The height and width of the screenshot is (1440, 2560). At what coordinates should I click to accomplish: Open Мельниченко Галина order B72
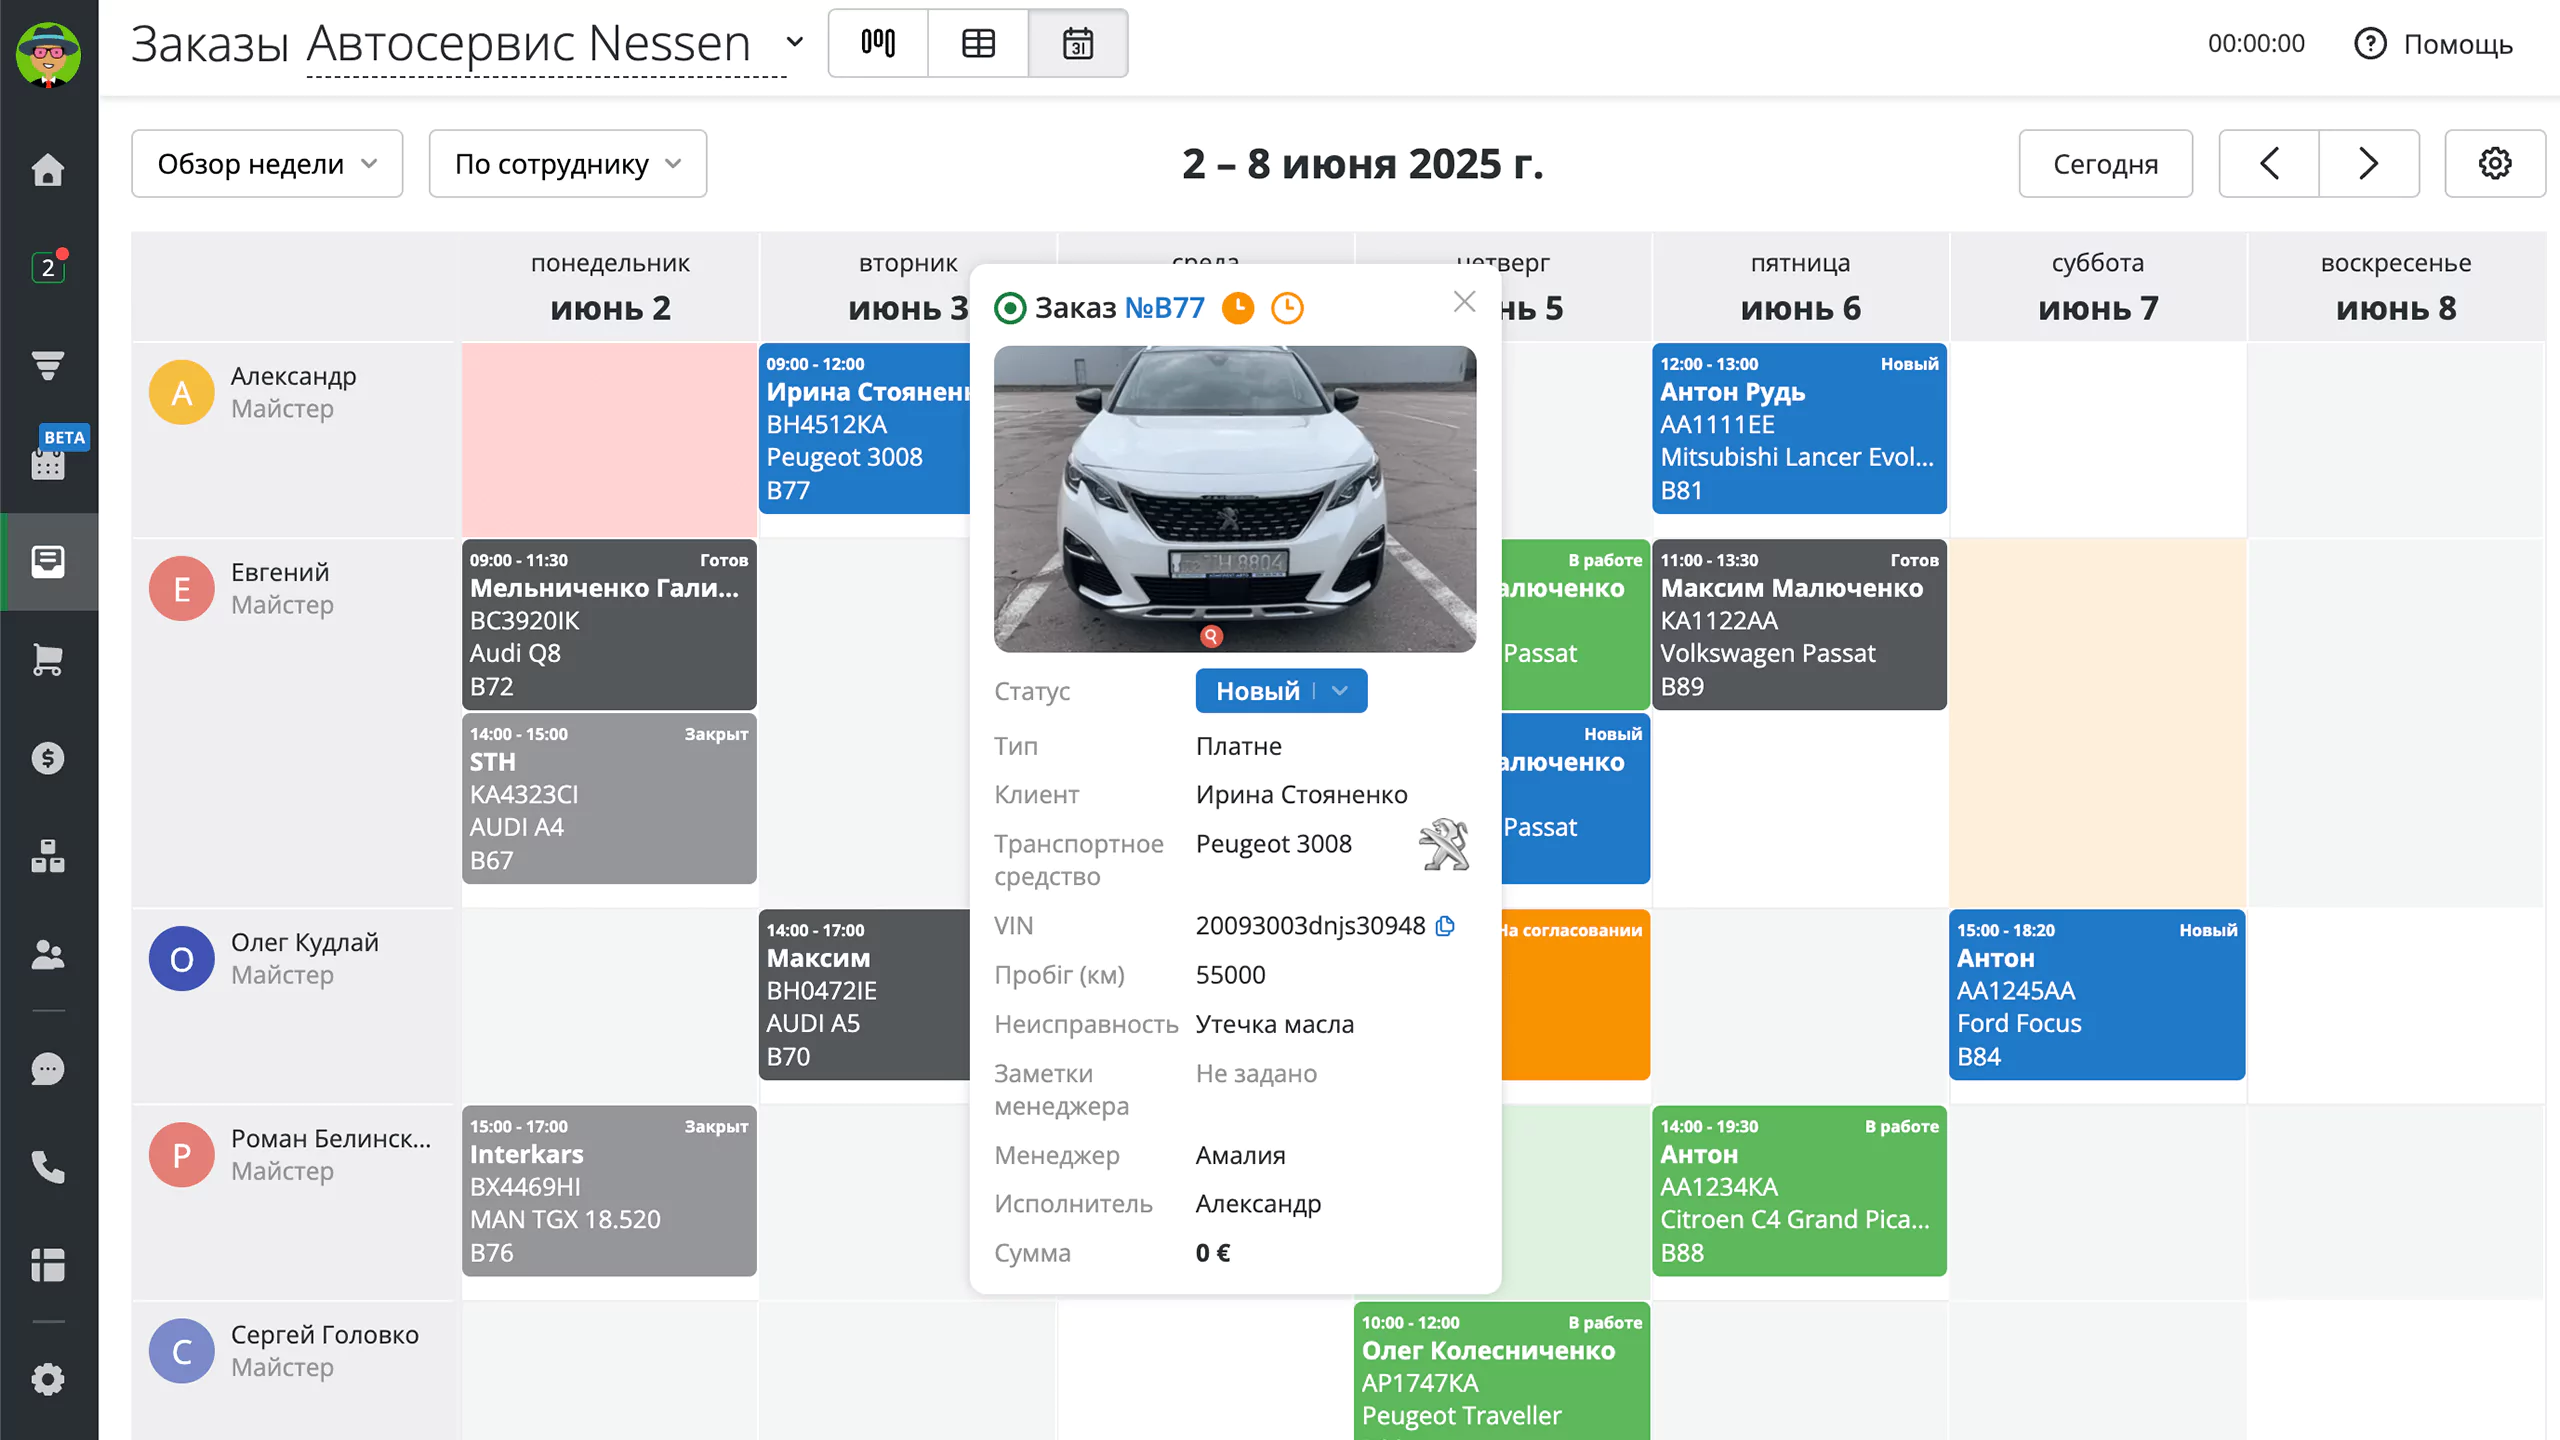(609, 625)
